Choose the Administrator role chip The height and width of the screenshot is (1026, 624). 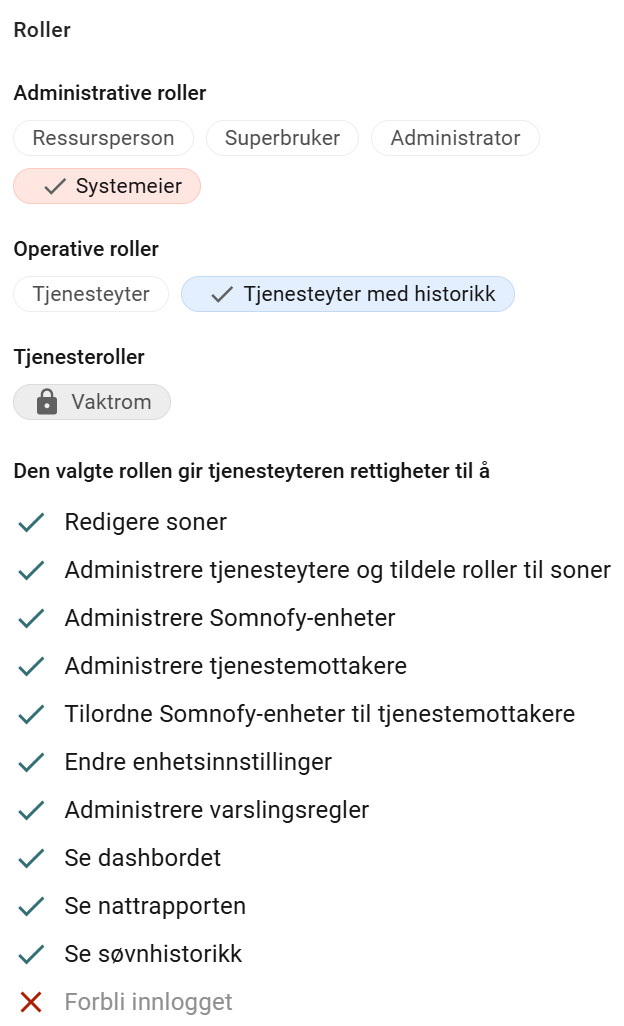455,138
